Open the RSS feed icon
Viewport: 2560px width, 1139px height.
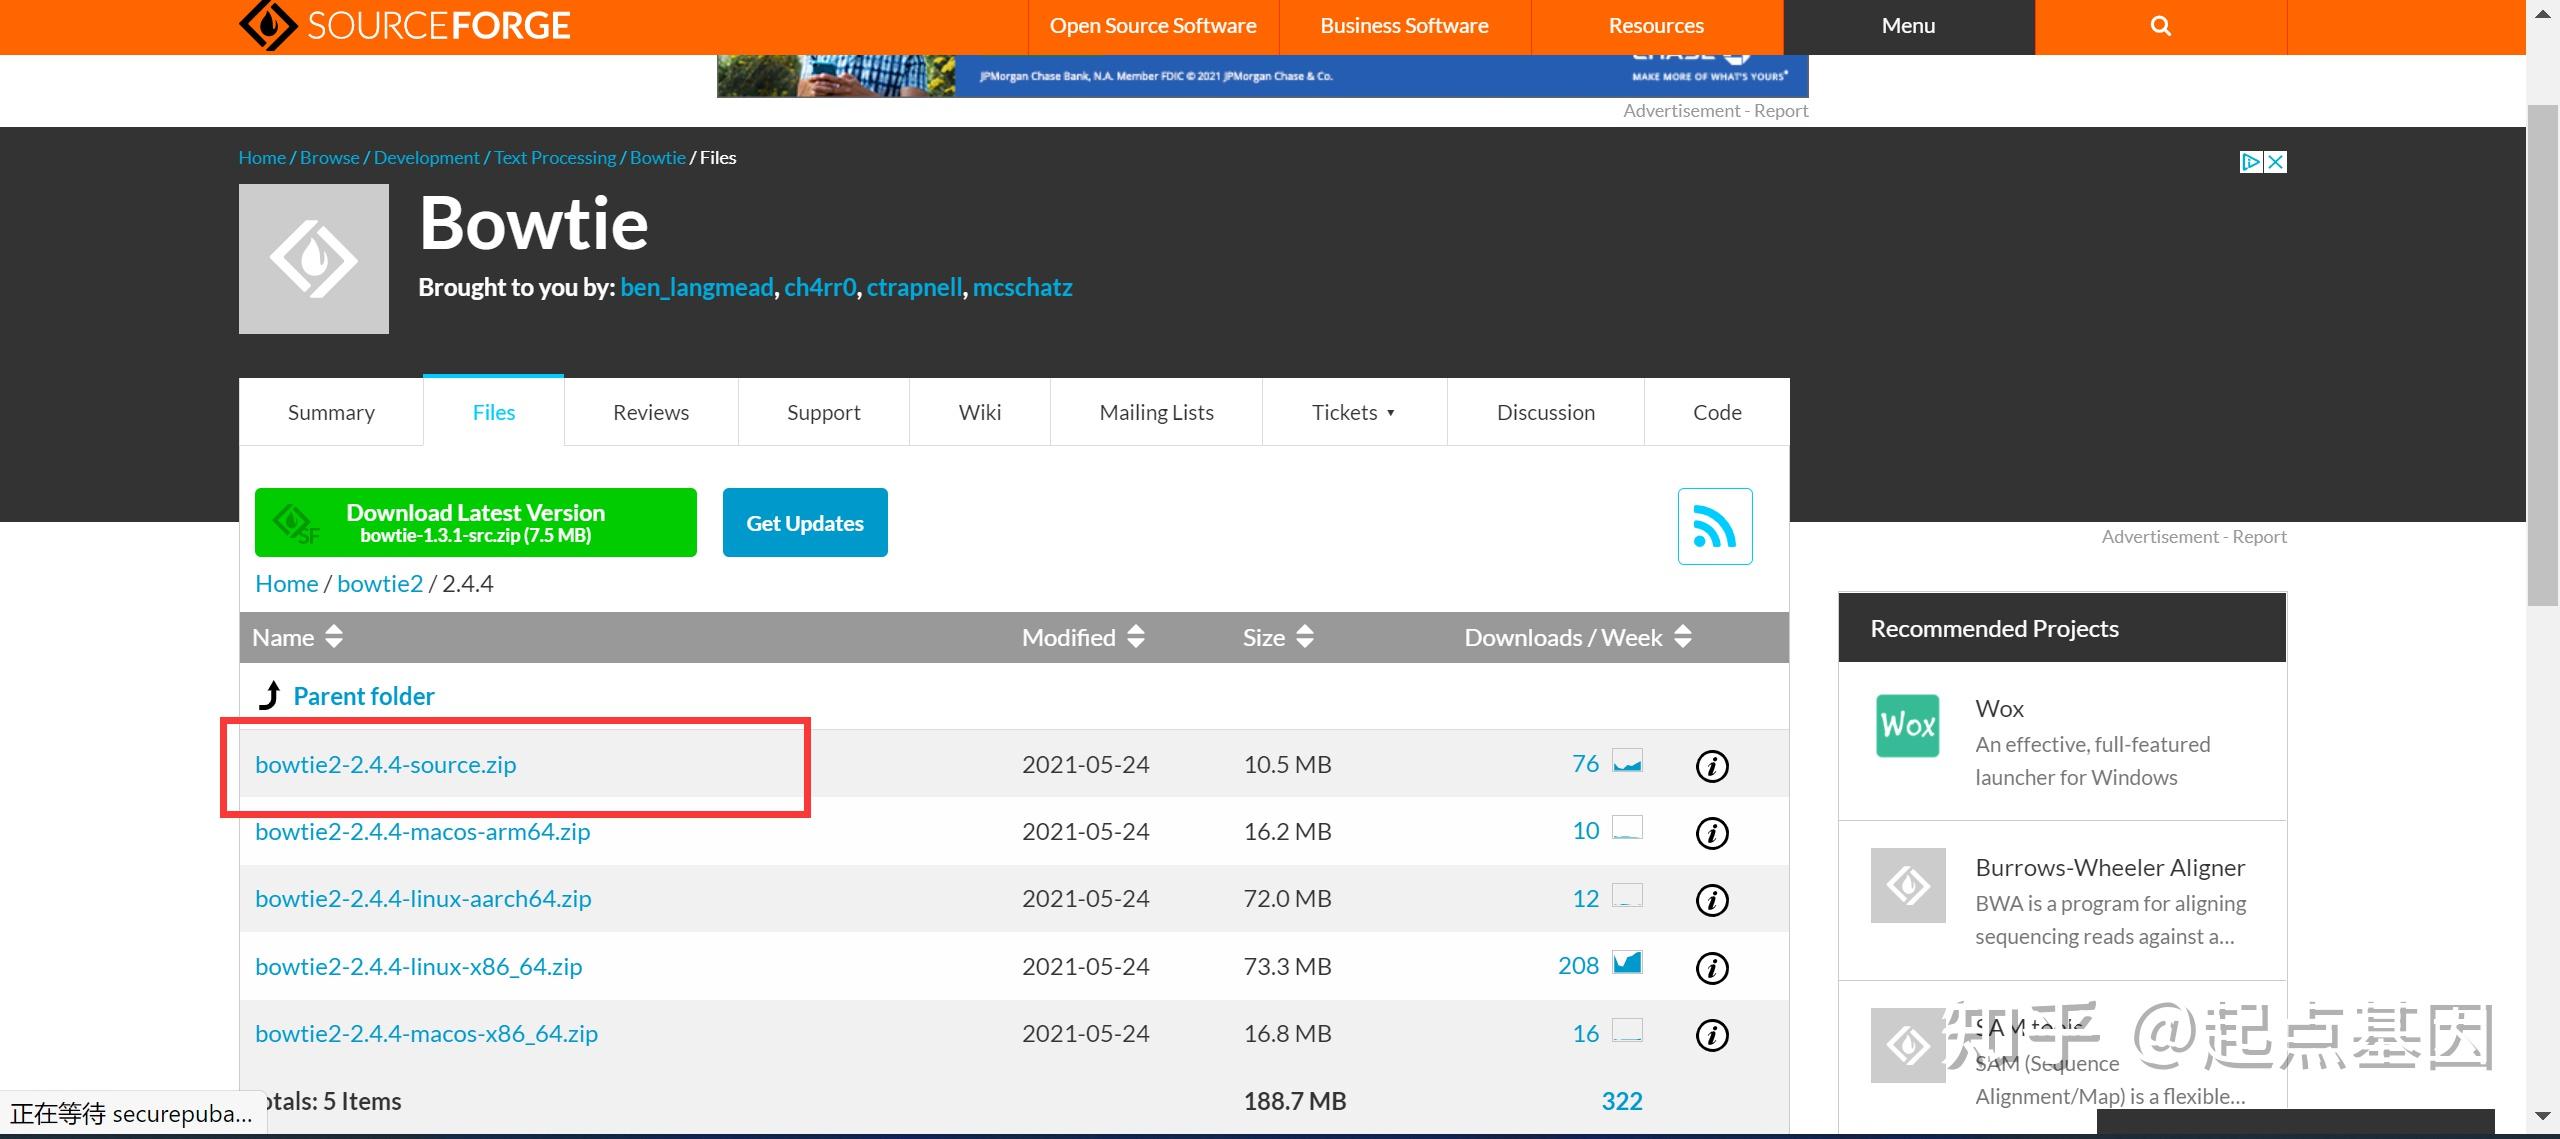point(1714,526)
